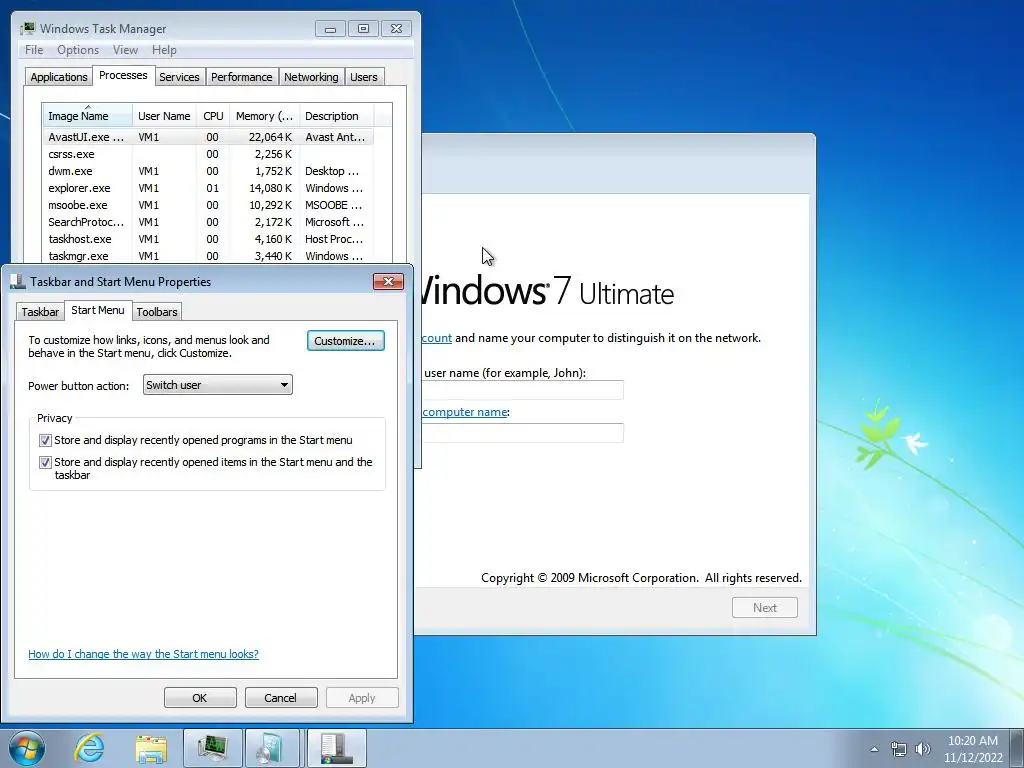Click the user name field in setup
The height and width of the screenshot is (768, 1024).
click(522, 390)
